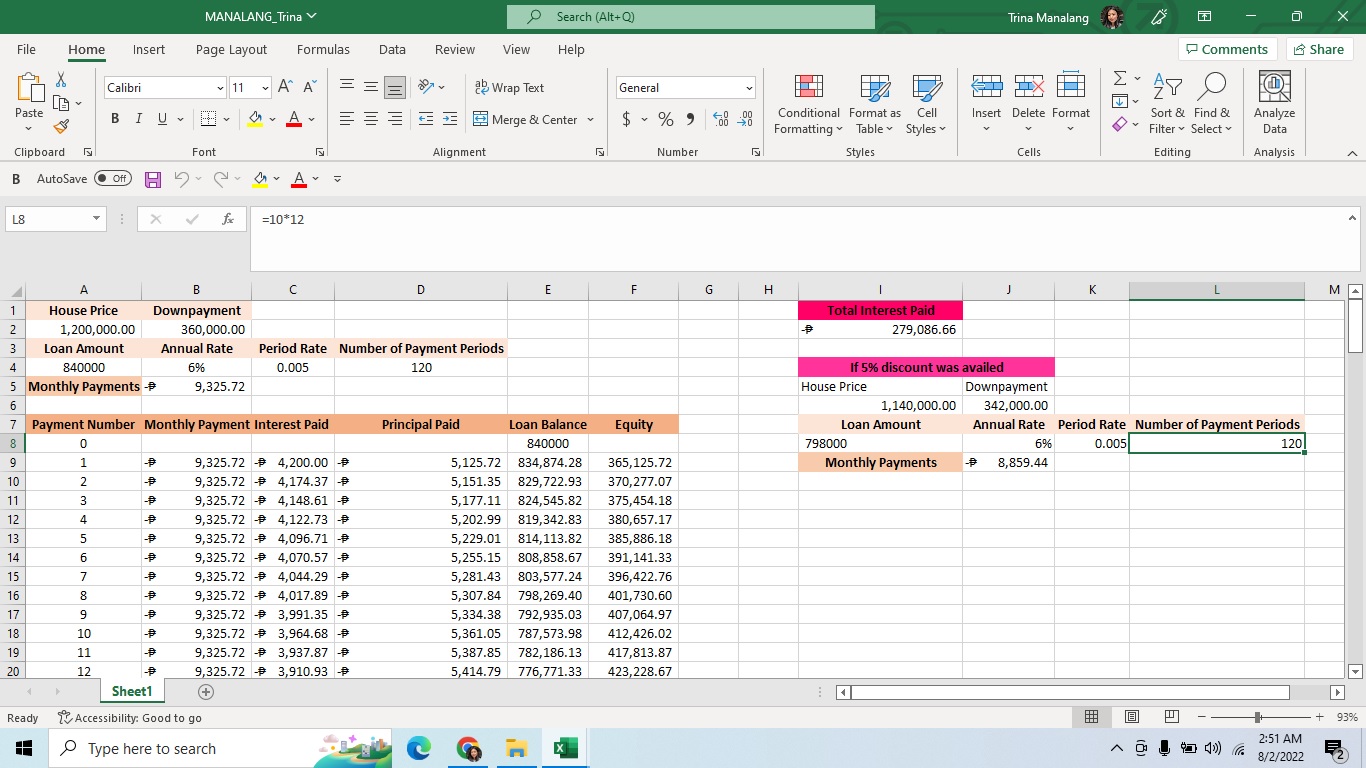Click the Format Painter icon
Viewport: 1366px width, 768px height.
tap(61, 127)
